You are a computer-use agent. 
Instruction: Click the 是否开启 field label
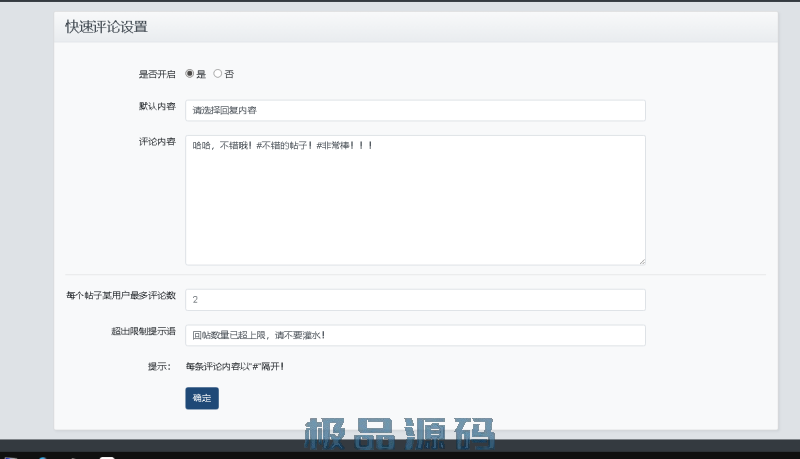(156, 74)
